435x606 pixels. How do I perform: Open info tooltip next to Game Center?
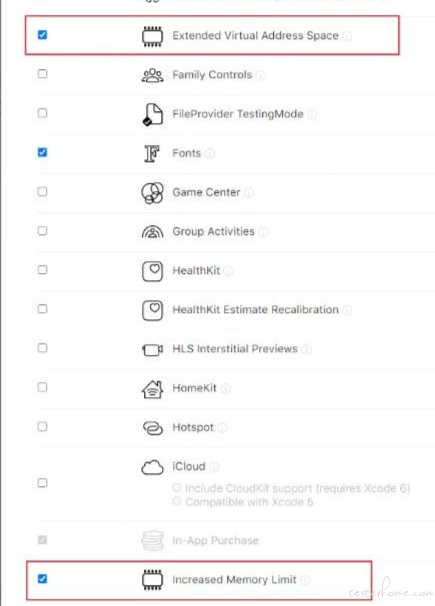point(250,192)
